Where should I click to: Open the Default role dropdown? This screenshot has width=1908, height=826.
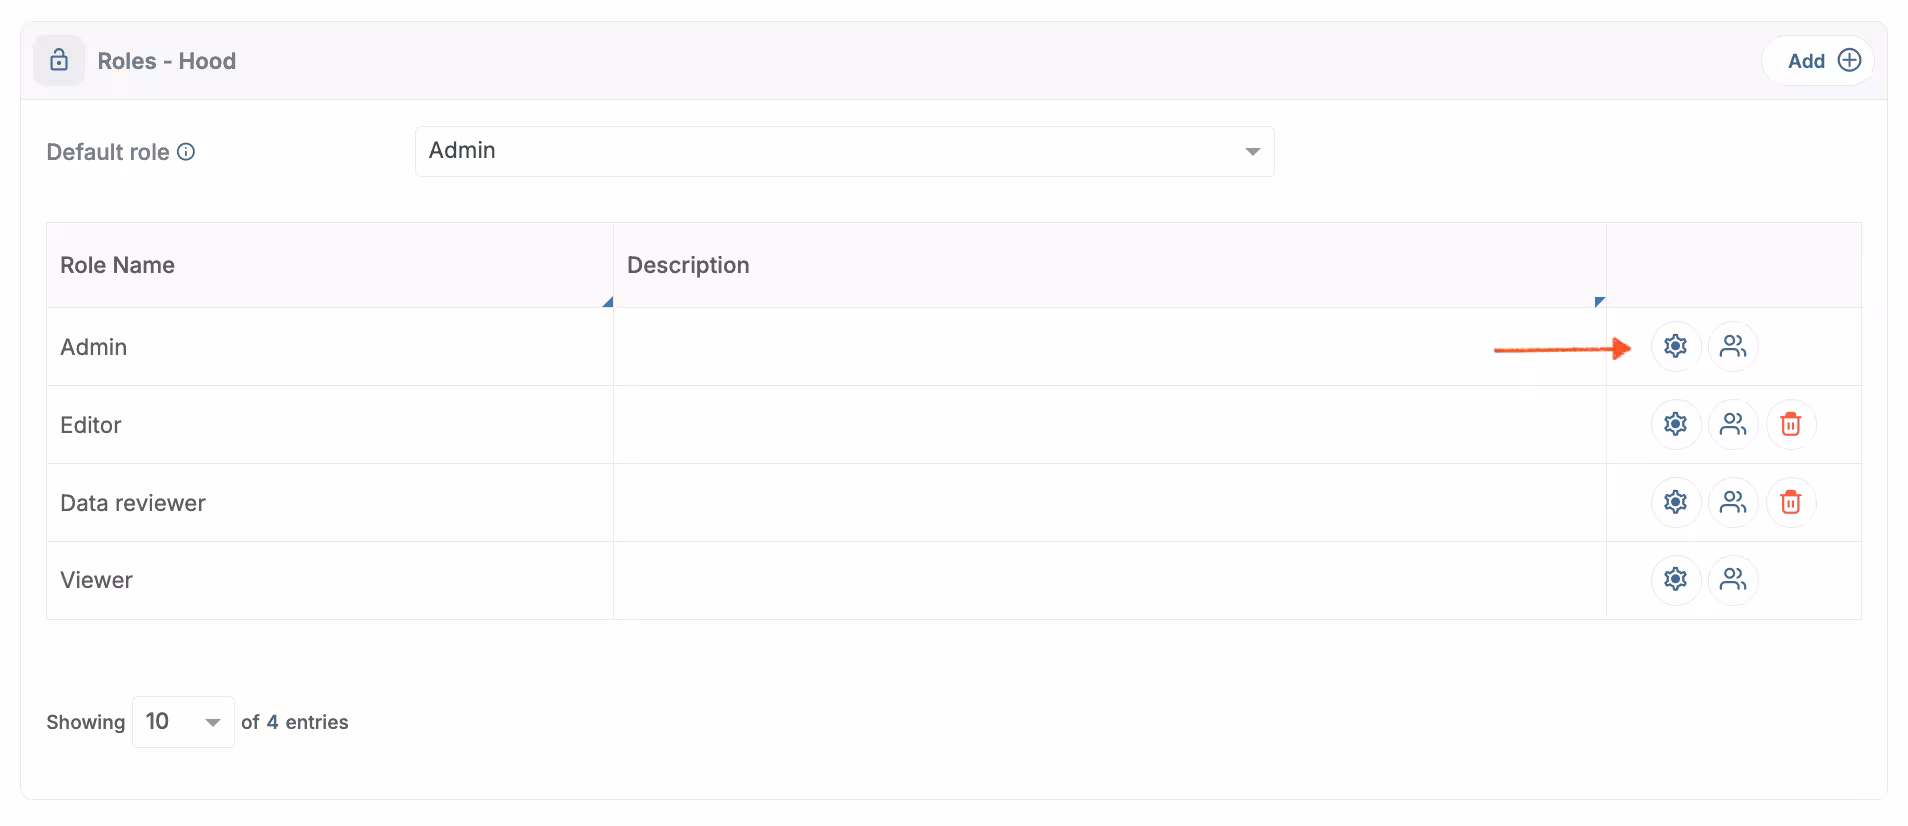(x=844, y=151)
